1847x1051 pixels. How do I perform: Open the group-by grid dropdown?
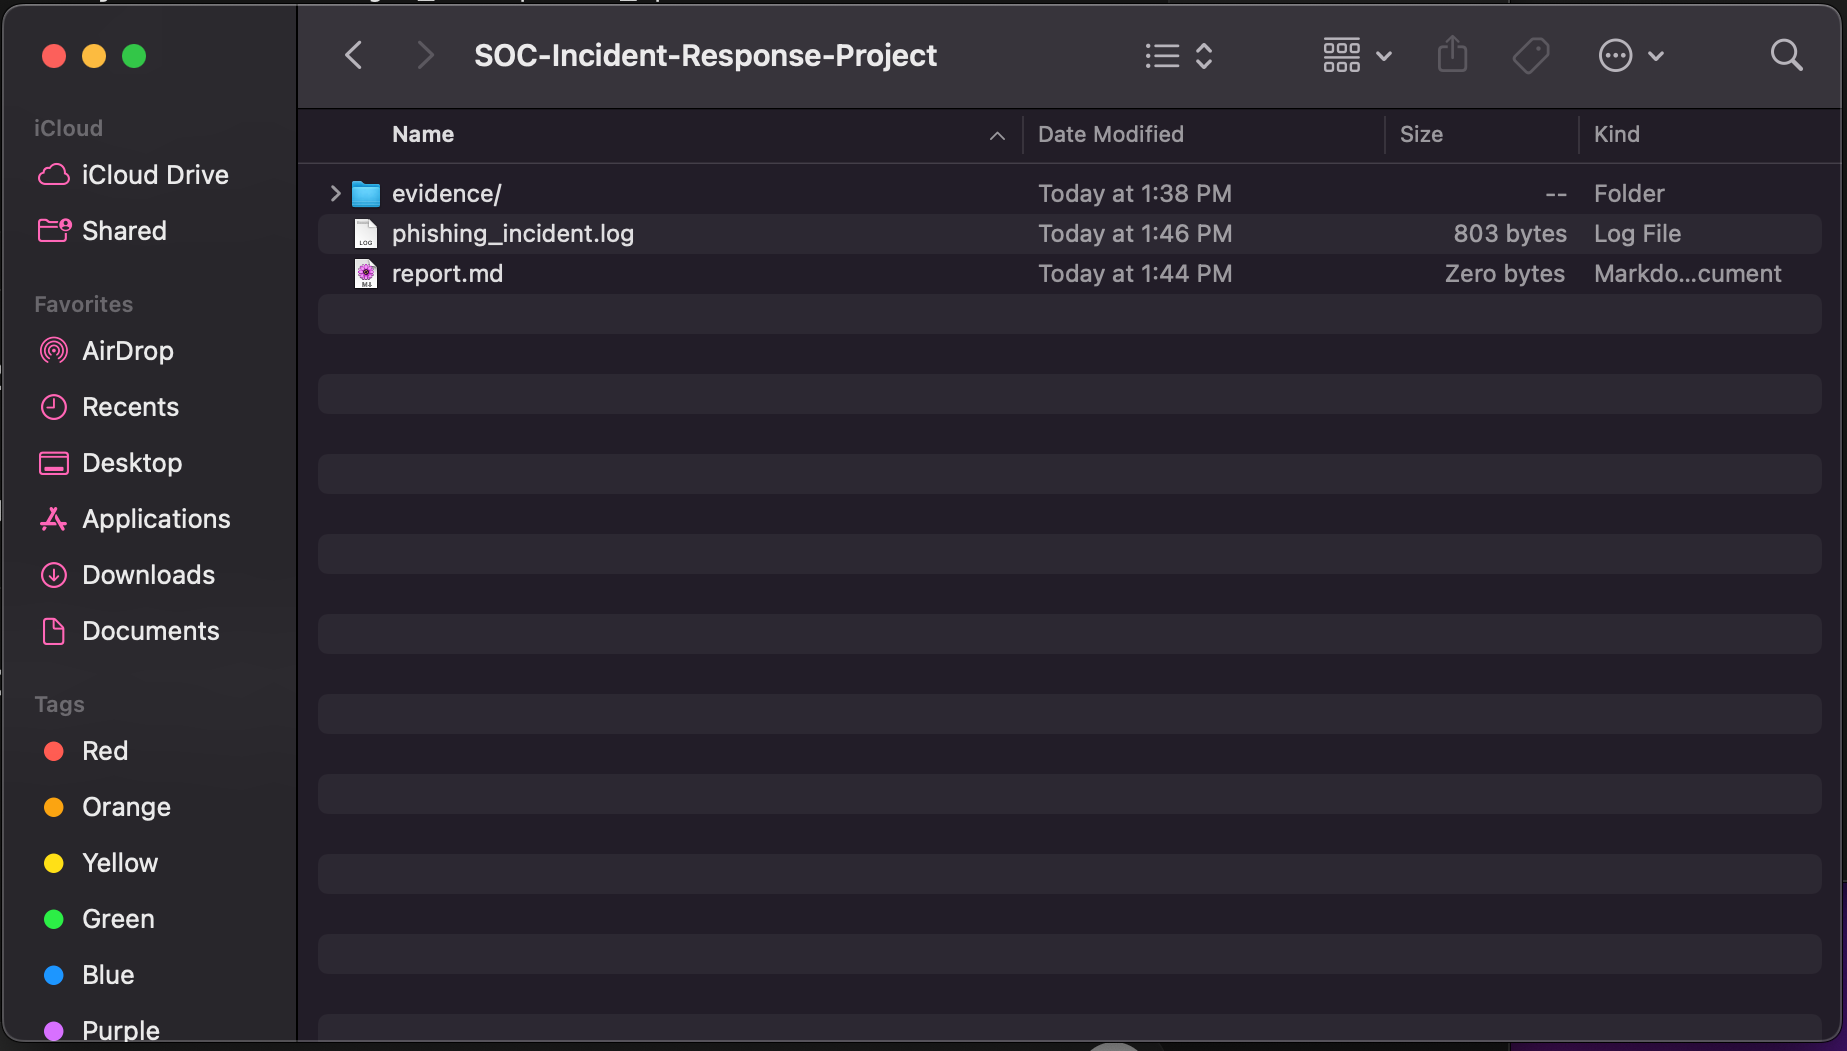coord(1356,55)
